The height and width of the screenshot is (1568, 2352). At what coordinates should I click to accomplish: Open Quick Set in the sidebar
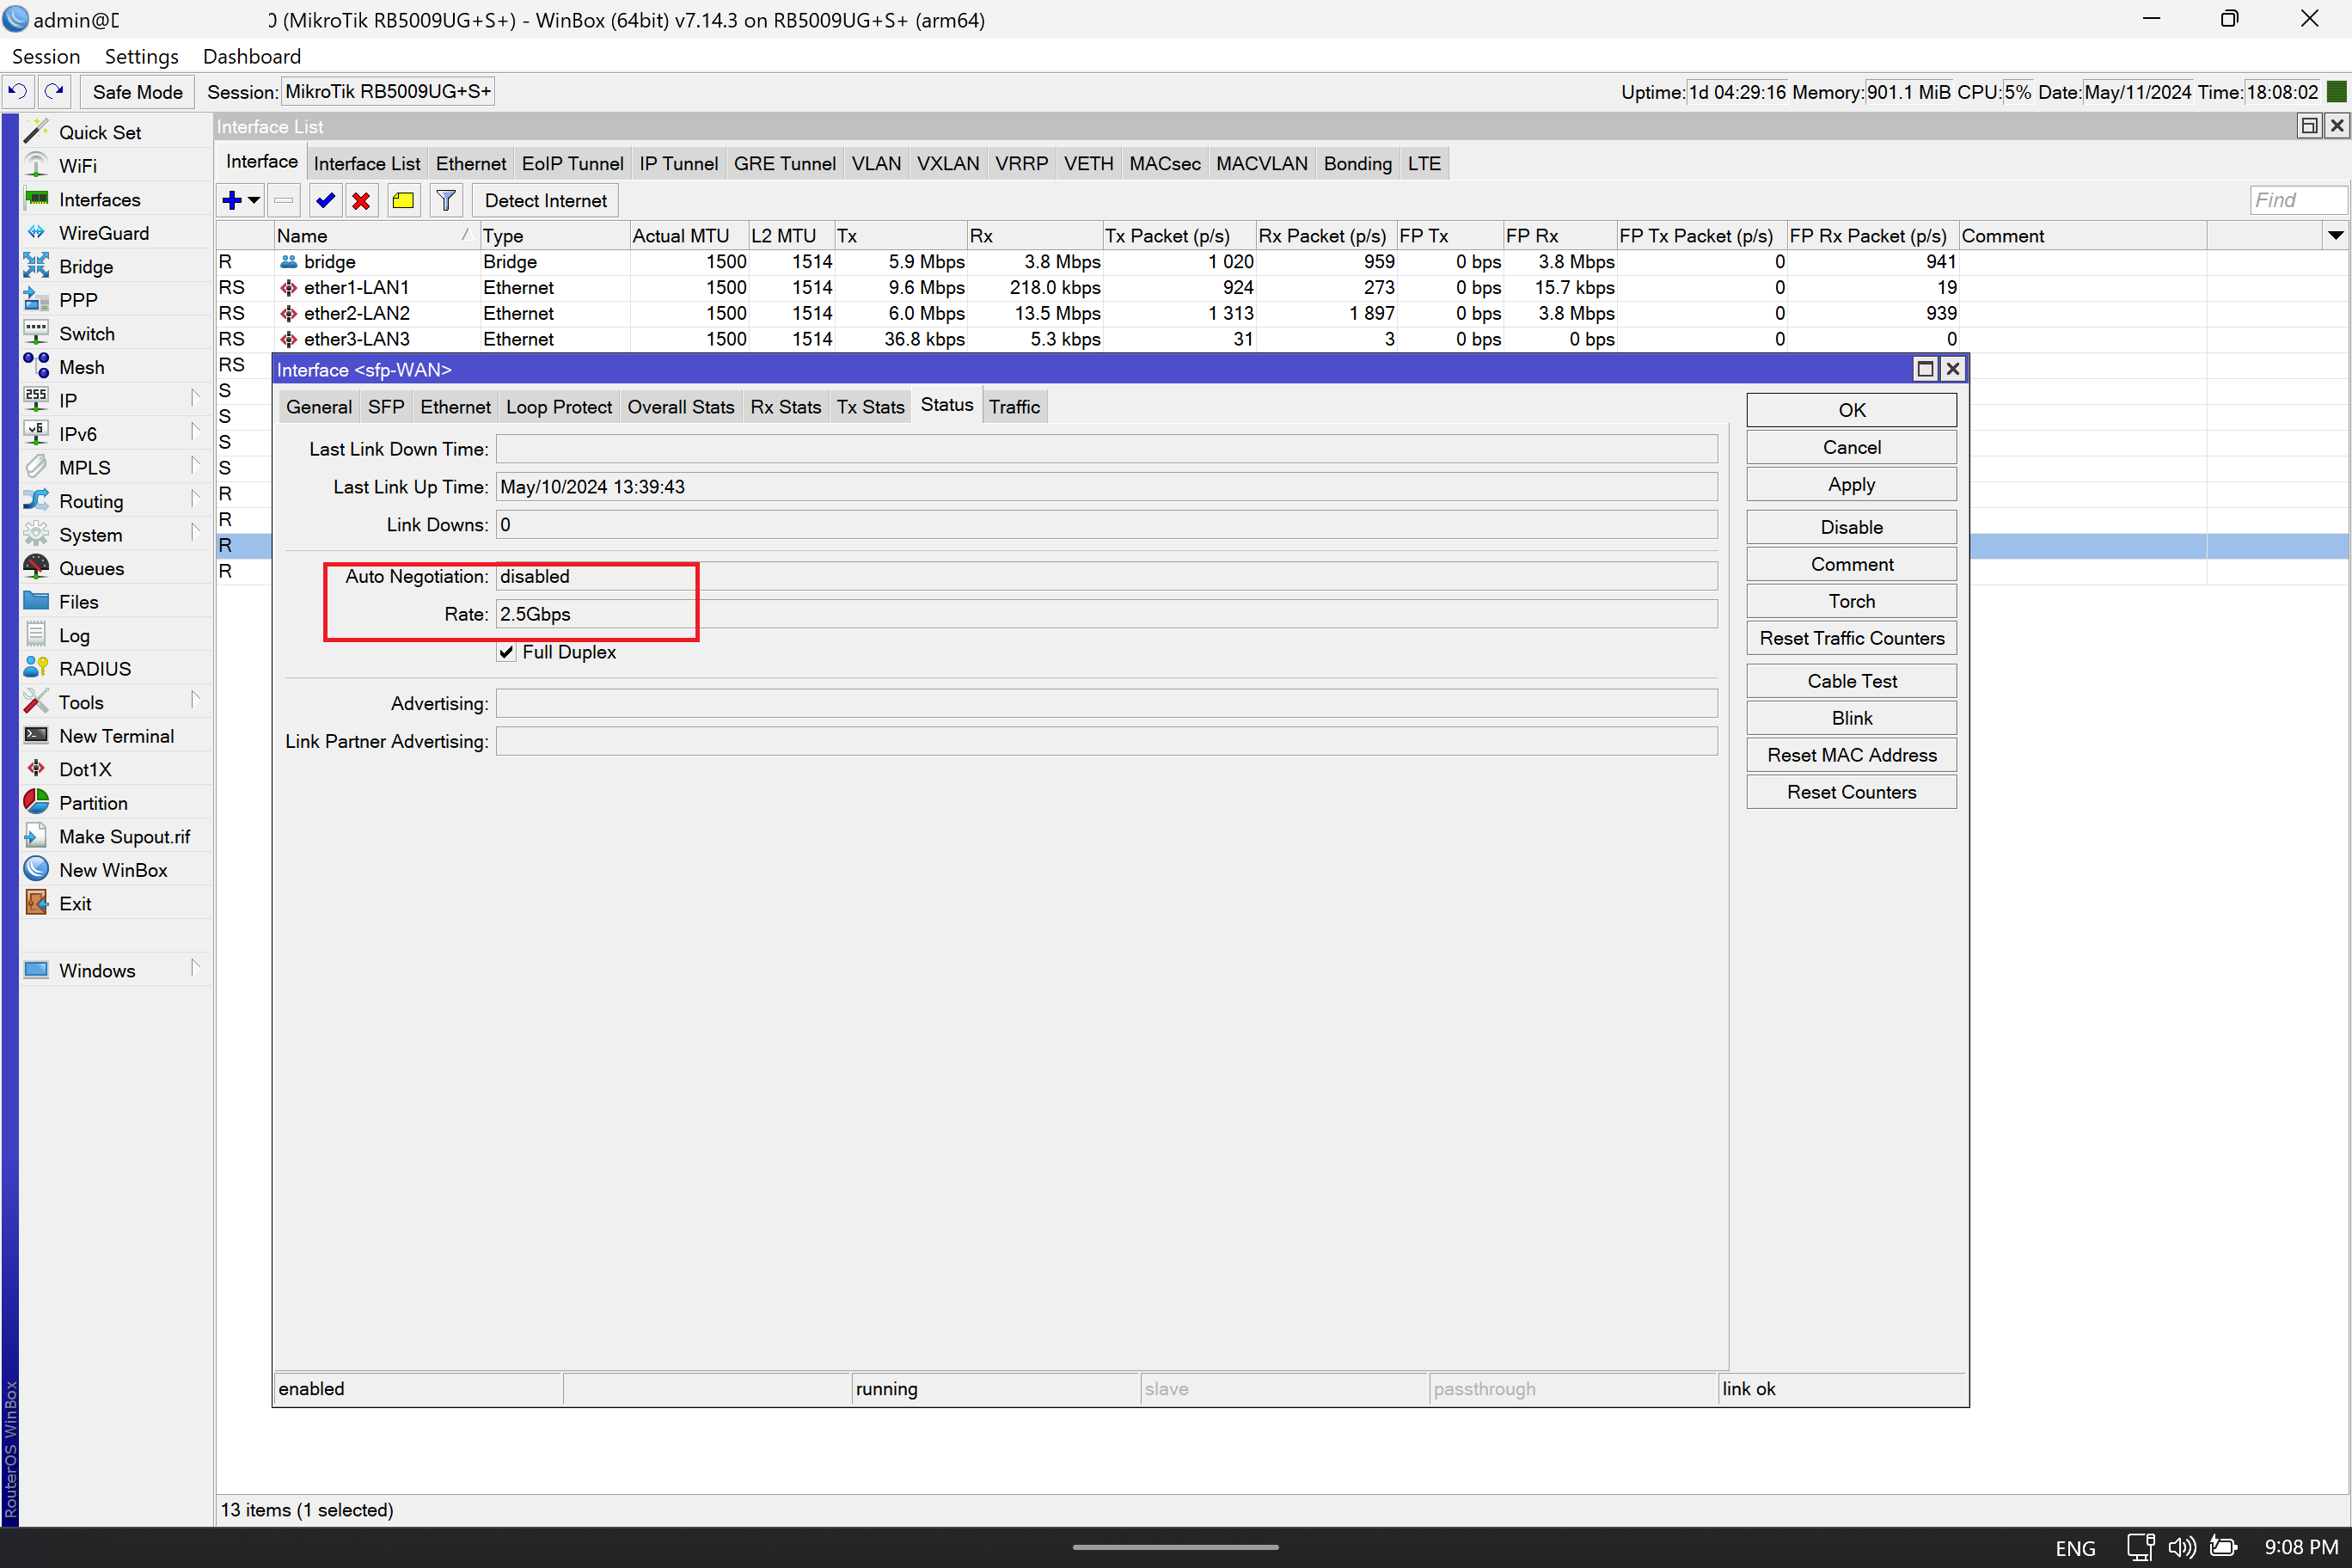[99, 132]
